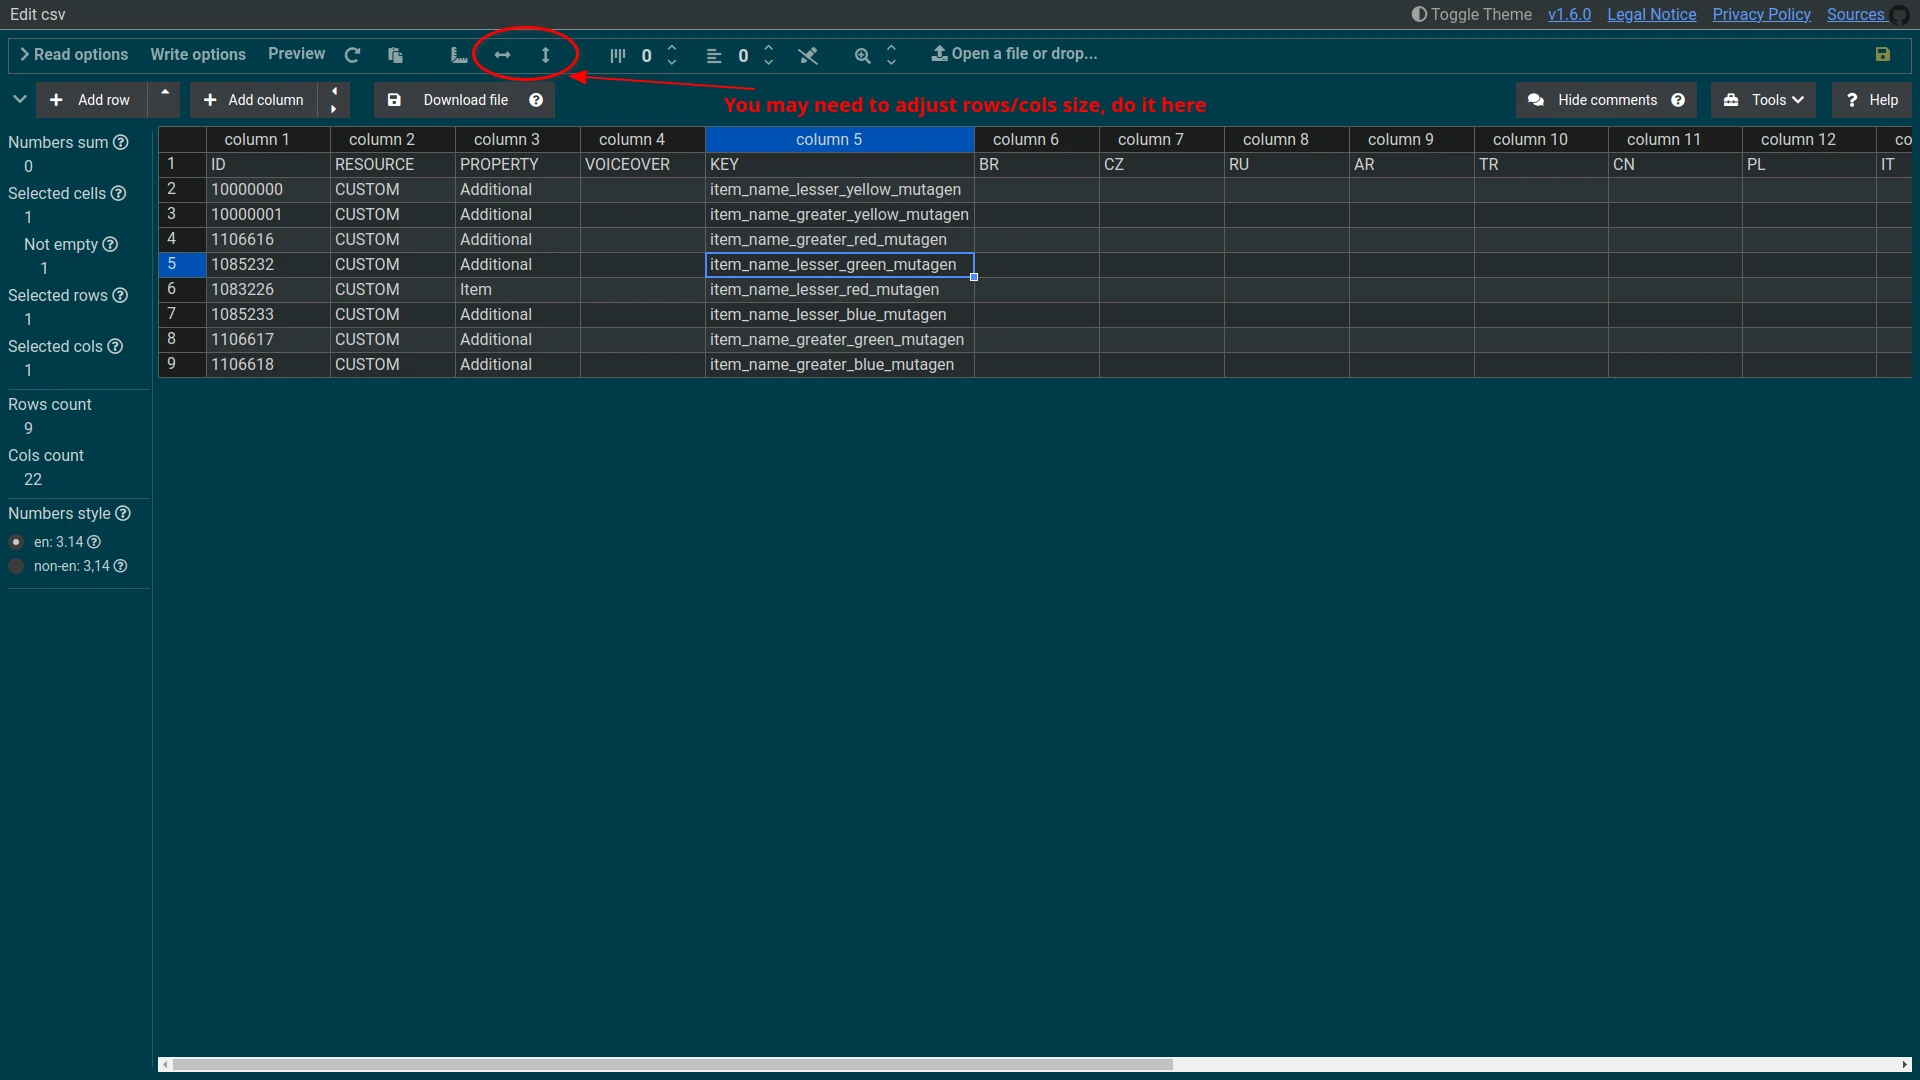Click the speech bubbles comments icon
Image resolution: width=1920 pixels, height=1080 pixels.
click(1536, 100)
